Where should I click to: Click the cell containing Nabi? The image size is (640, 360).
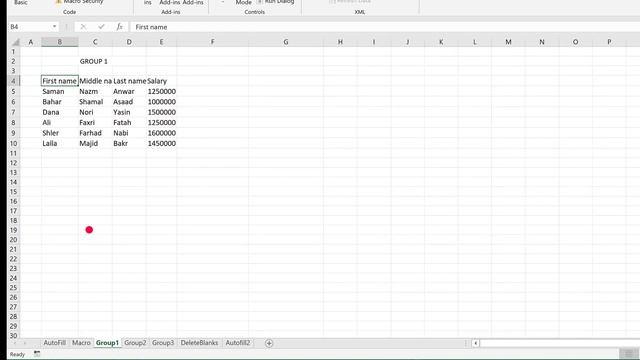[x=129, y=133]
